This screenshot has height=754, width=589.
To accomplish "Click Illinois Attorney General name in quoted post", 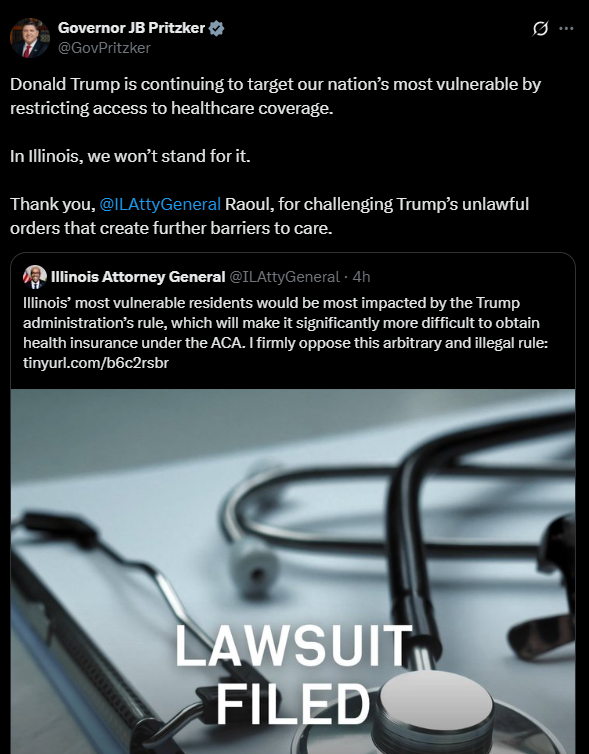I will [138, 277].
